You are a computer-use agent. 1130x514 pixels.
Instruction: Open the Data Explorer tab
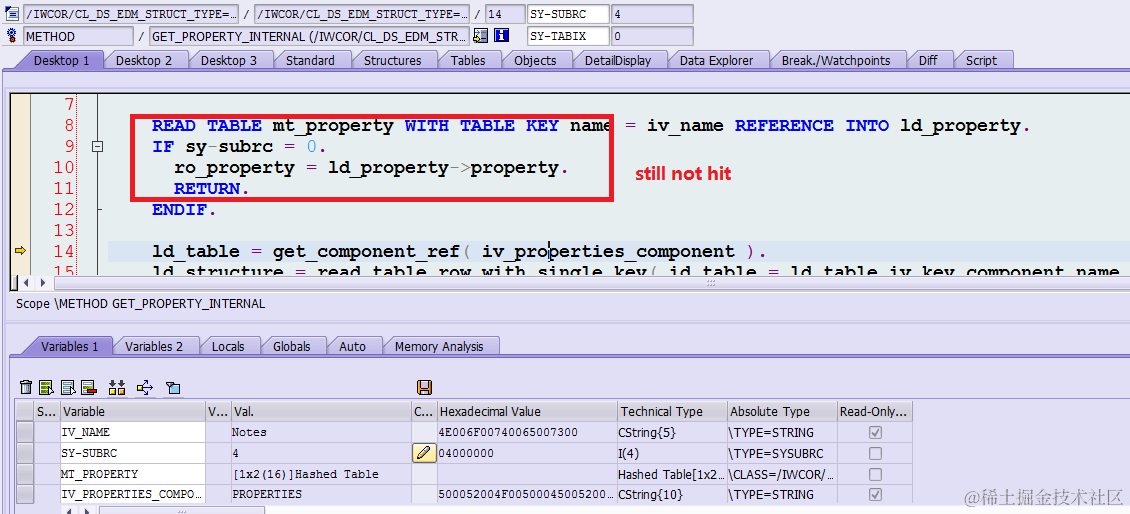(716, 61)
